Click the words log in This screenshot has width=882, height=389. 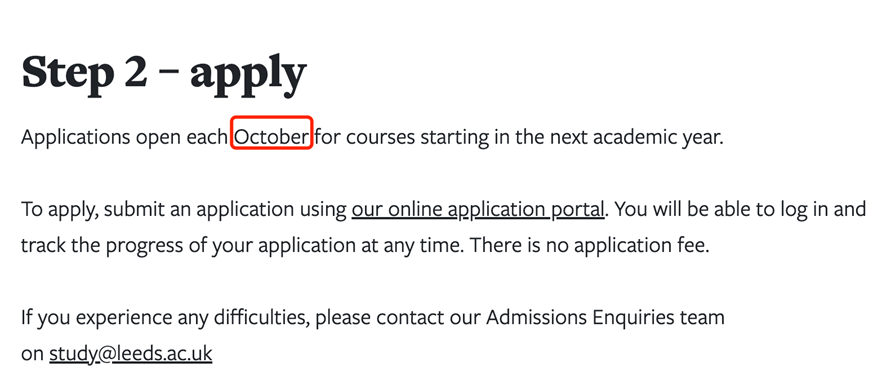800,210
